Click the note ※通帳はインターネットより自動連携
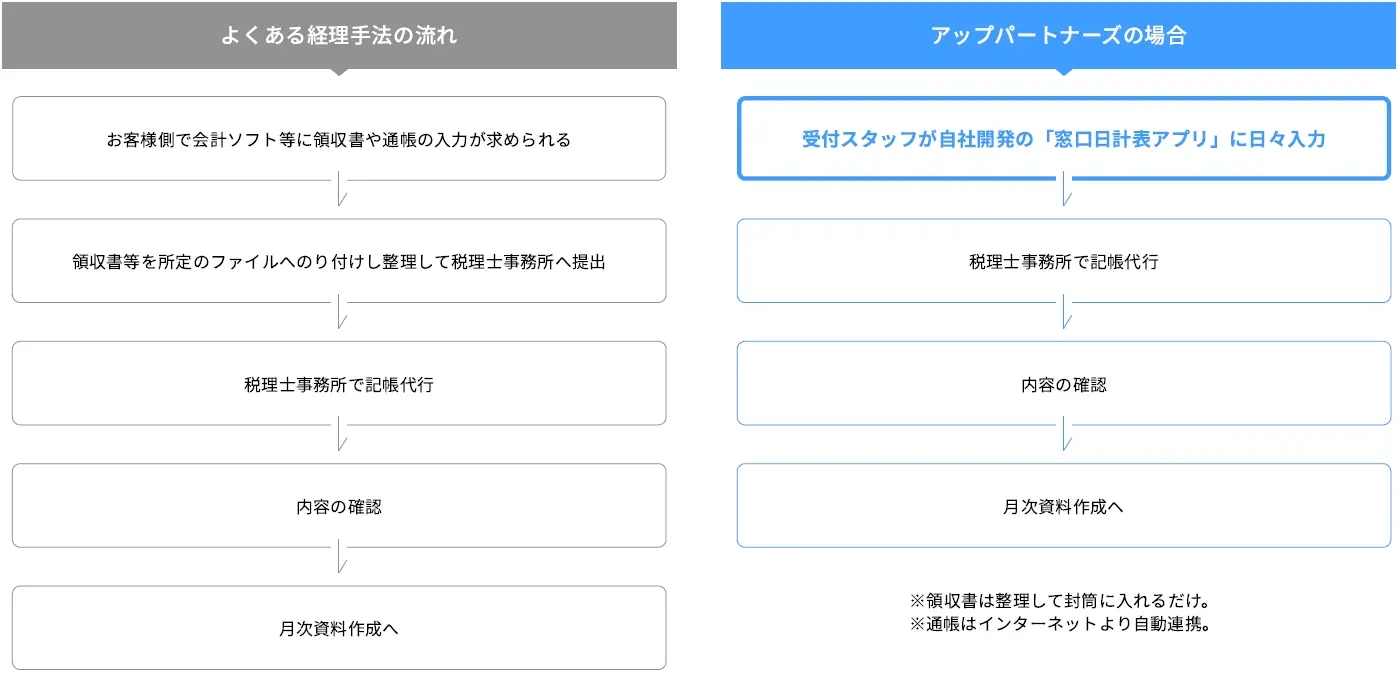The image size is (1398, 678). tap(1060, 625)
